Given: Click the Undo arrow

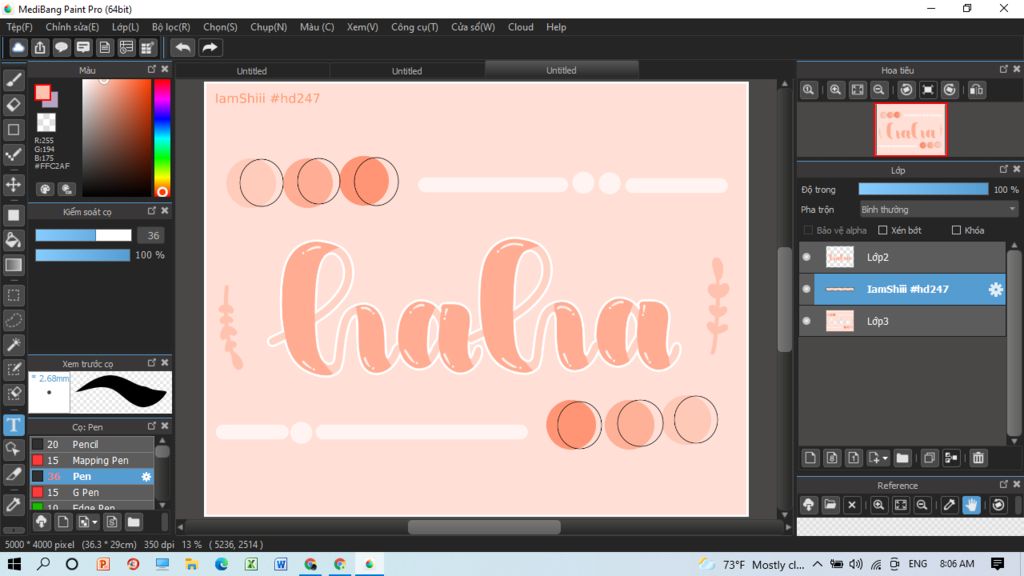Looking at the screenshot, I should pyautogui.click(x=183, y=48).
